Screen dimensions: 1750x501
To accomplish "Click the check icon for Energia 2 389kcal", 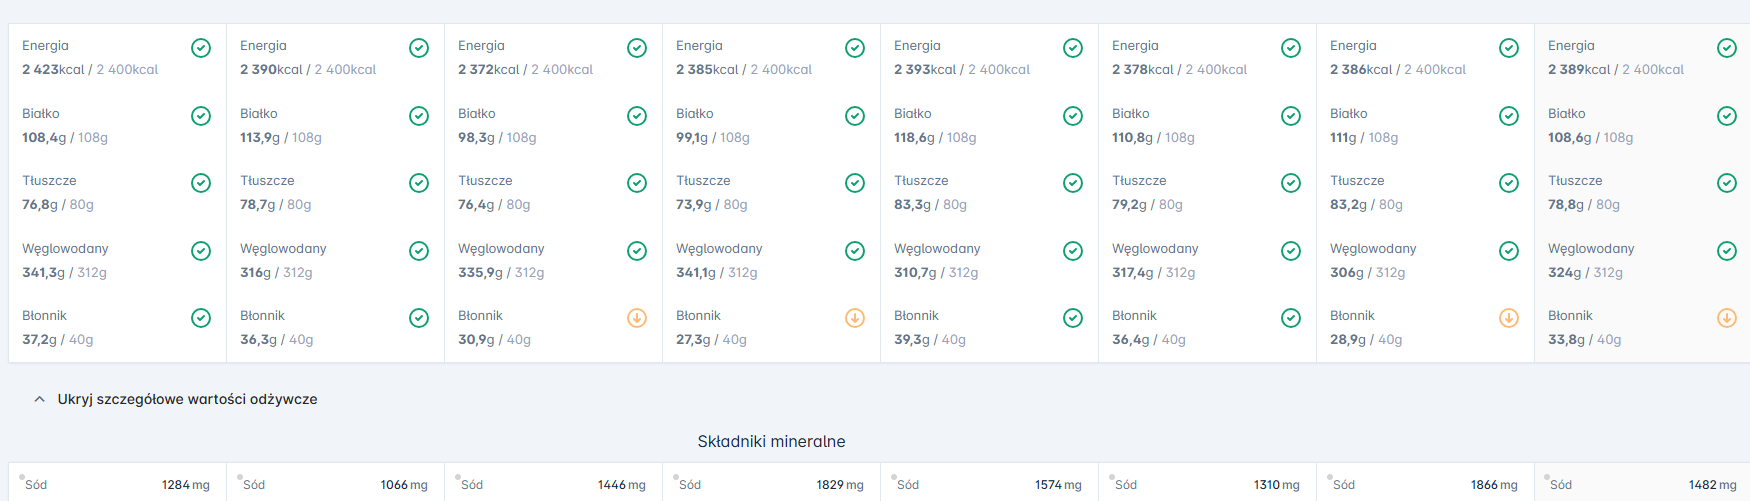I will pyautogui.click(x=1727, y=48).
